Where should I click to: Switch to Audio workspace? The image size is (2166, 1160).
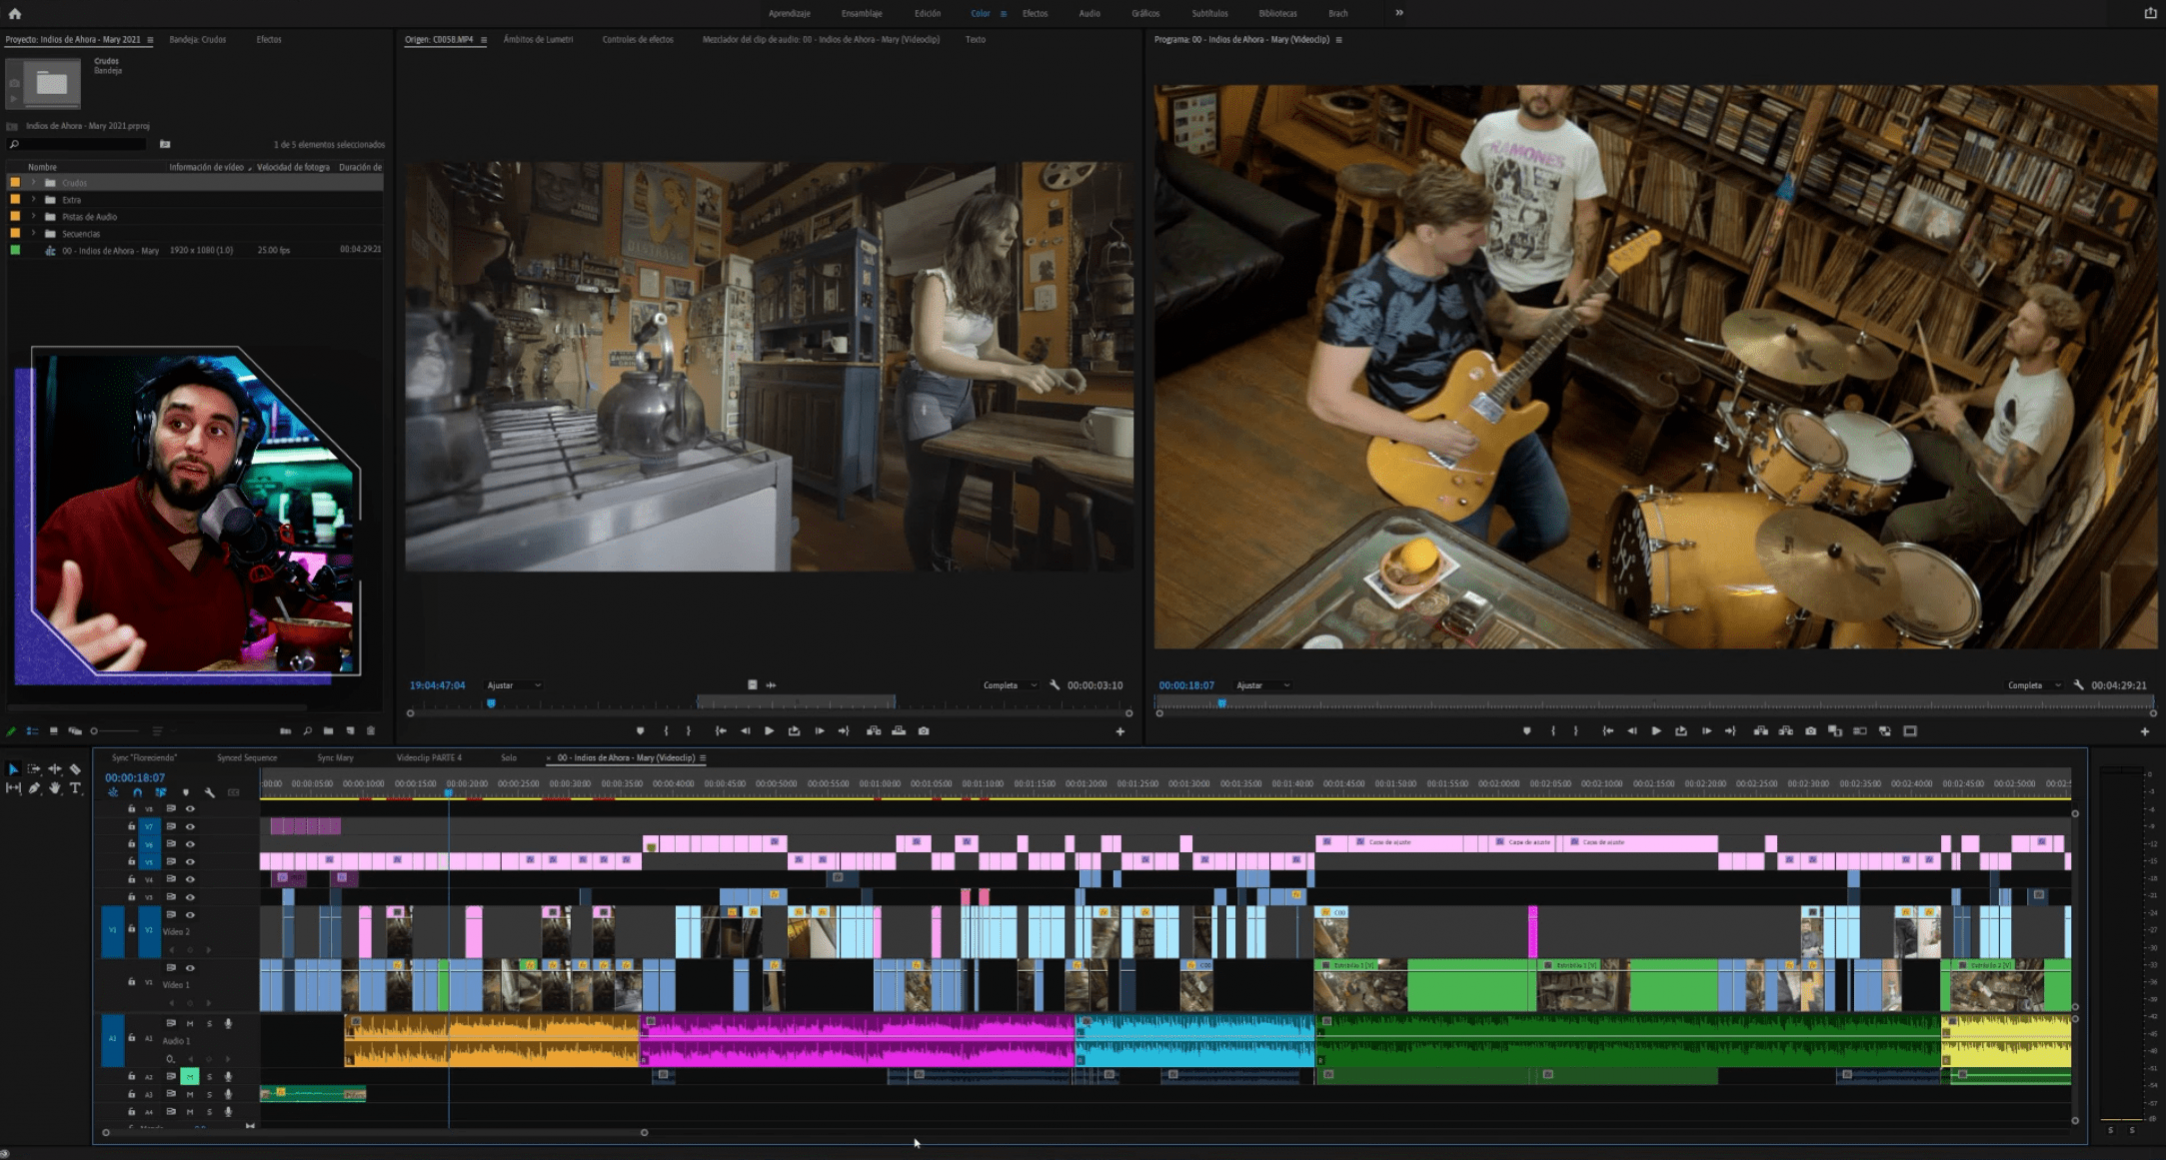pos(1089,13)
